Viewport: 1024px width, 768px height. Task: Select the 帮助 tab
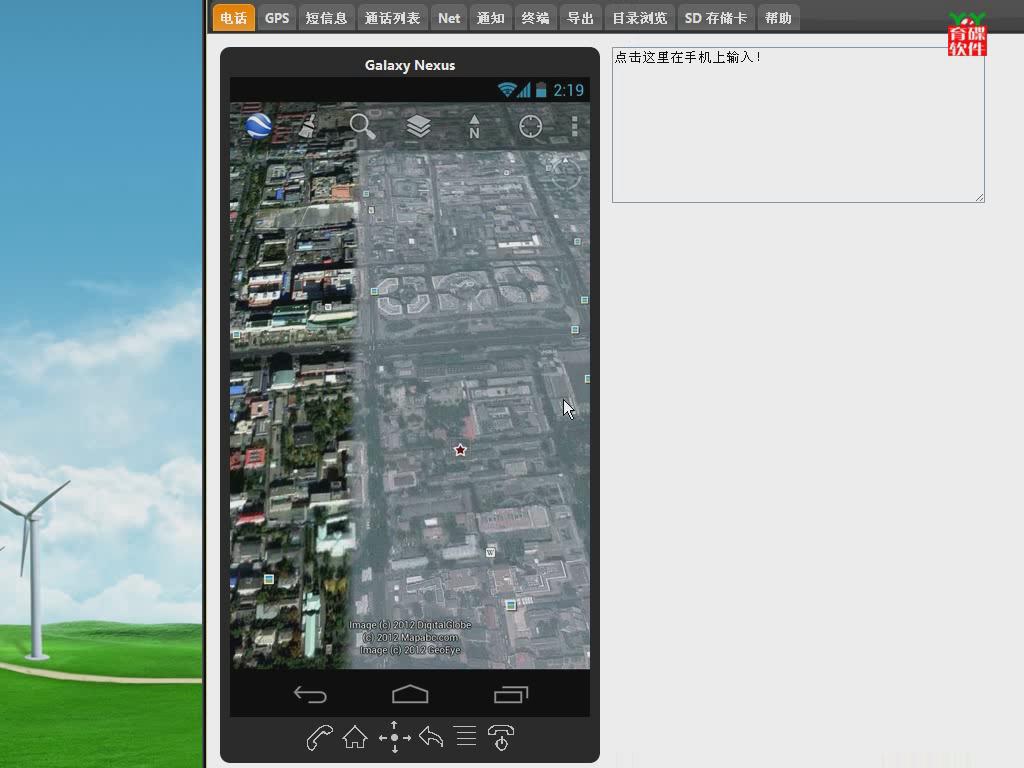pyautogui.click(x=778, y=18)
